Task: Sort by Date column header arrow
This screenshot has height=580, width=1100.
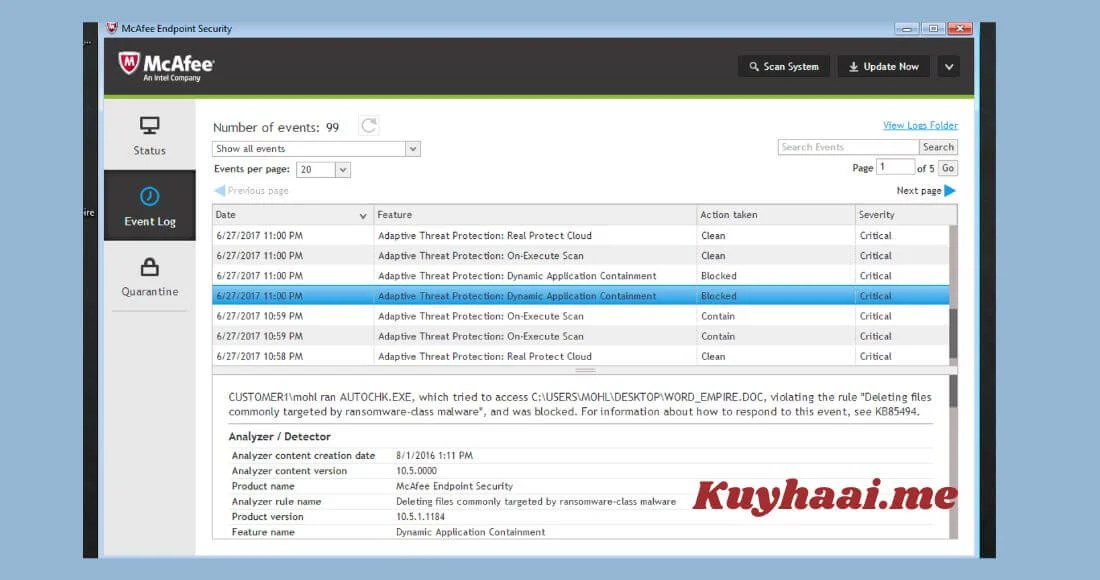Action: 363,216
